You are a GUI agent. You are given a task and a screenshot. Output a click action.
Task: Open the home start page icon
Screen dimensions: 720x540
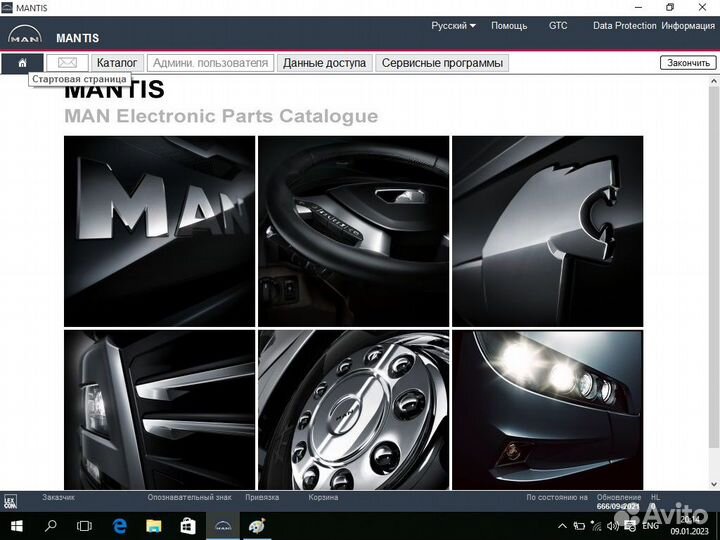pos(22,63)
